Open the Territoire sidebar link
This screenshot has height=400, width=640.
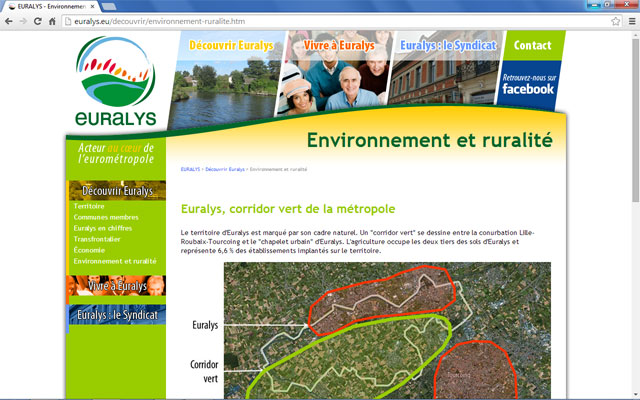tap(89, 206)
